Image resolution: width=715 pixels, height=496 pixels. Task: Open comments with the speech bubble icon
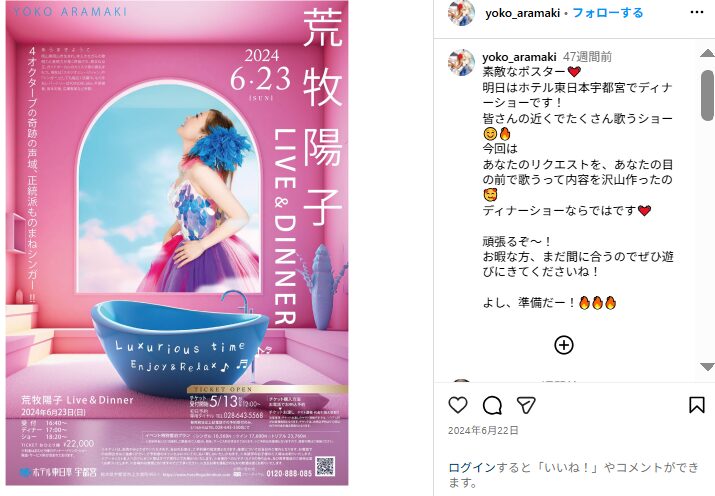tap(492, 405)
